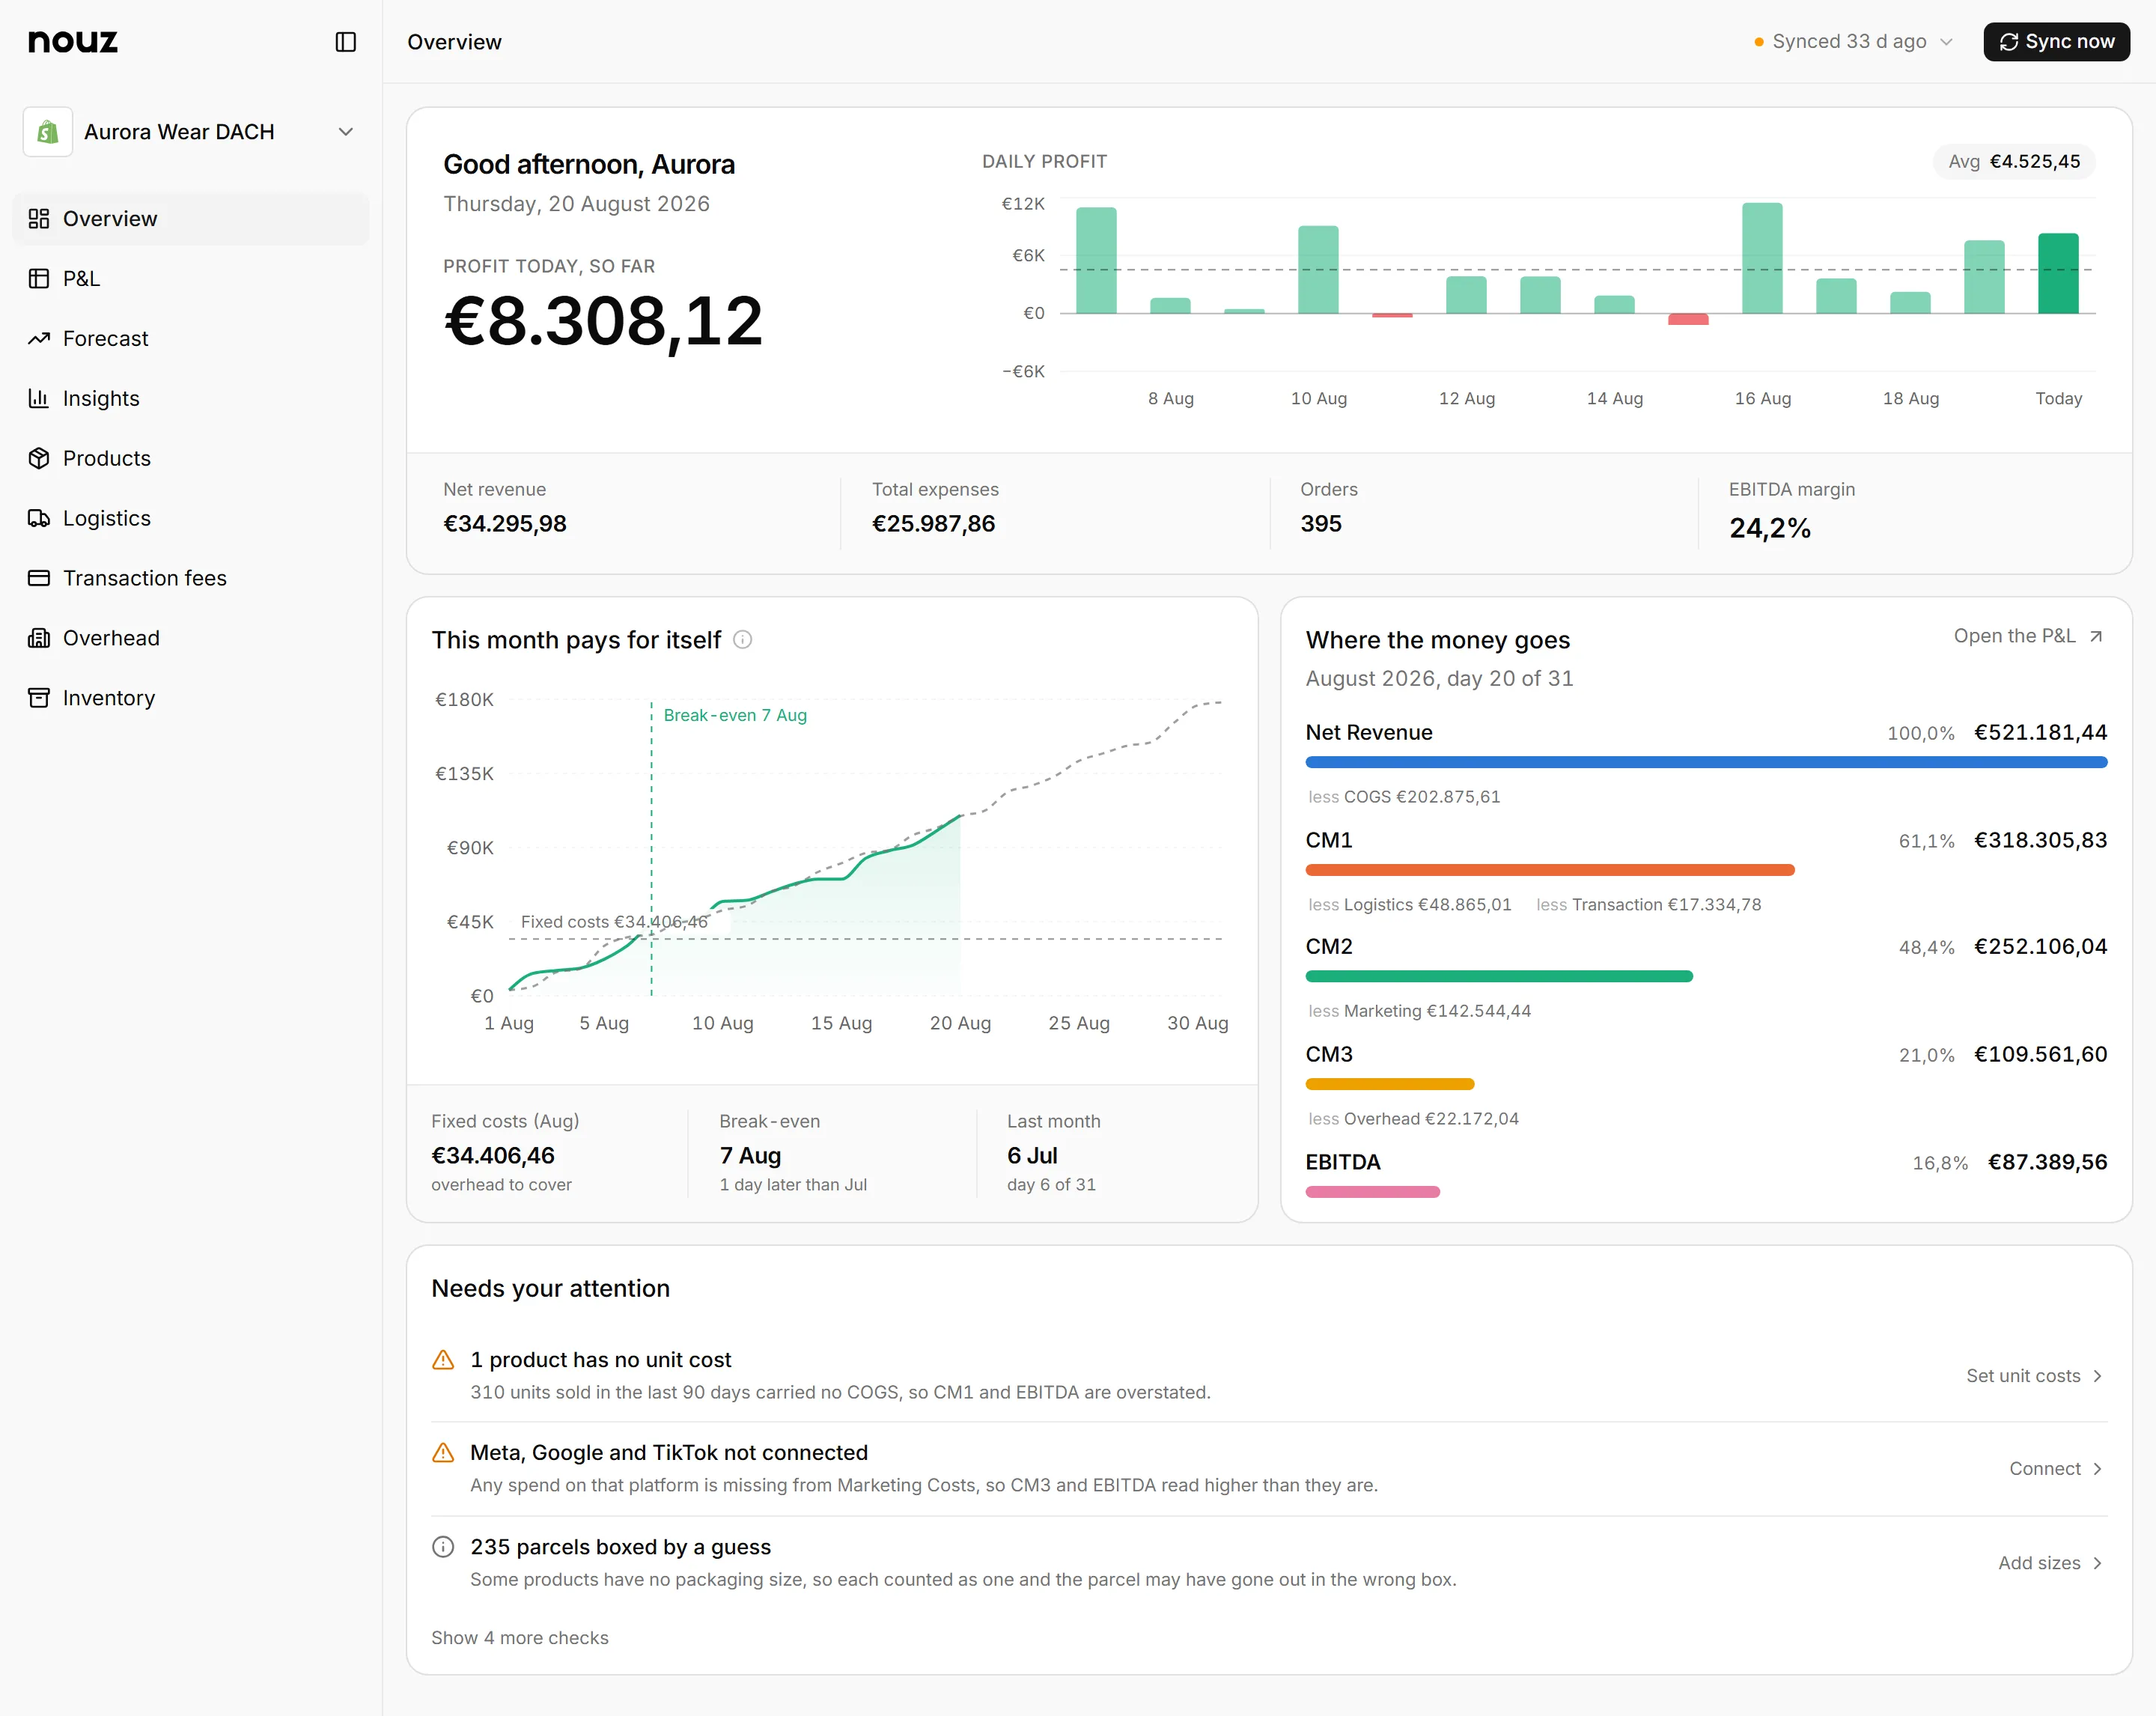
Task: Click the nouz logo
Action: pos(73,42)
